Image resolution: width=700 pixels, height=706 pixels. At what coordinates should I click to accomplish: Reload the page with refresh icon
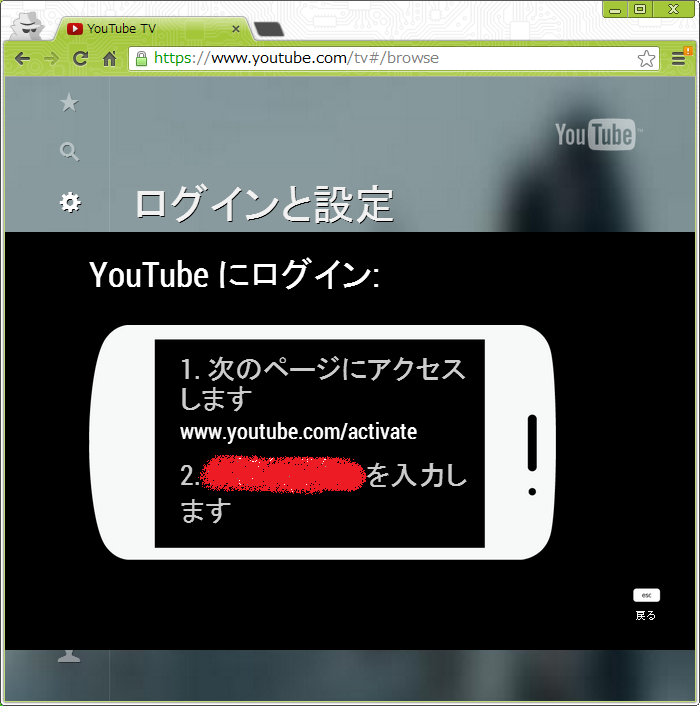coord(81,59)
